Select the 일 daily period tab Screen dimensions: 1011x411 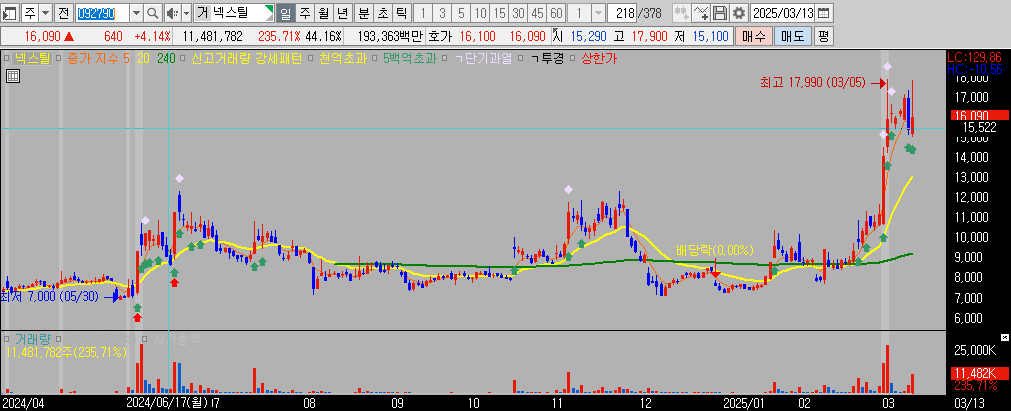coord(285,12)
